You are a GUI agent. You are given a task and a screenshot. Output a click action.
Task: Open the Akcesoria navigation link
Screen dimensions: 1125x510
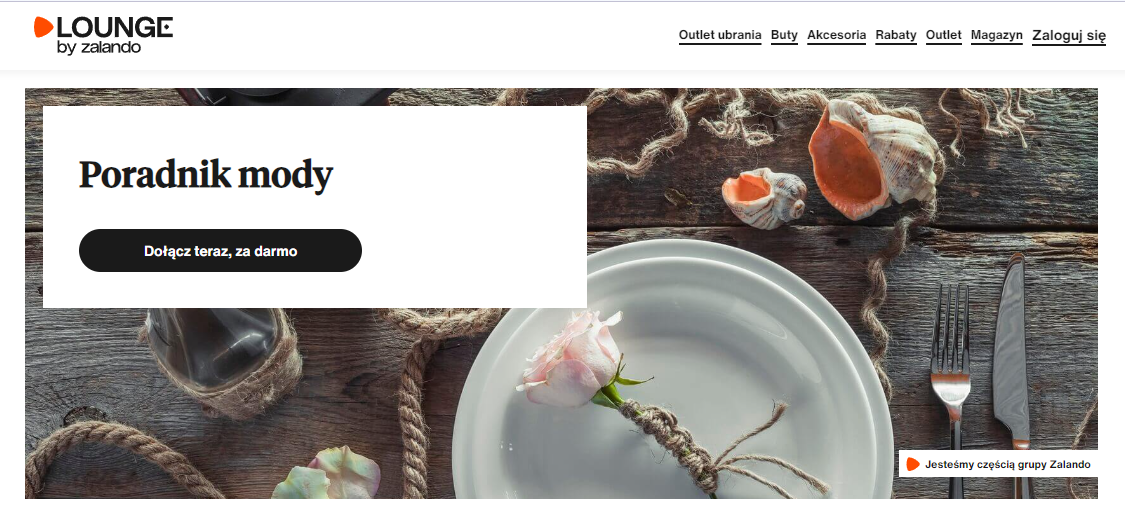tap(837, 35)
